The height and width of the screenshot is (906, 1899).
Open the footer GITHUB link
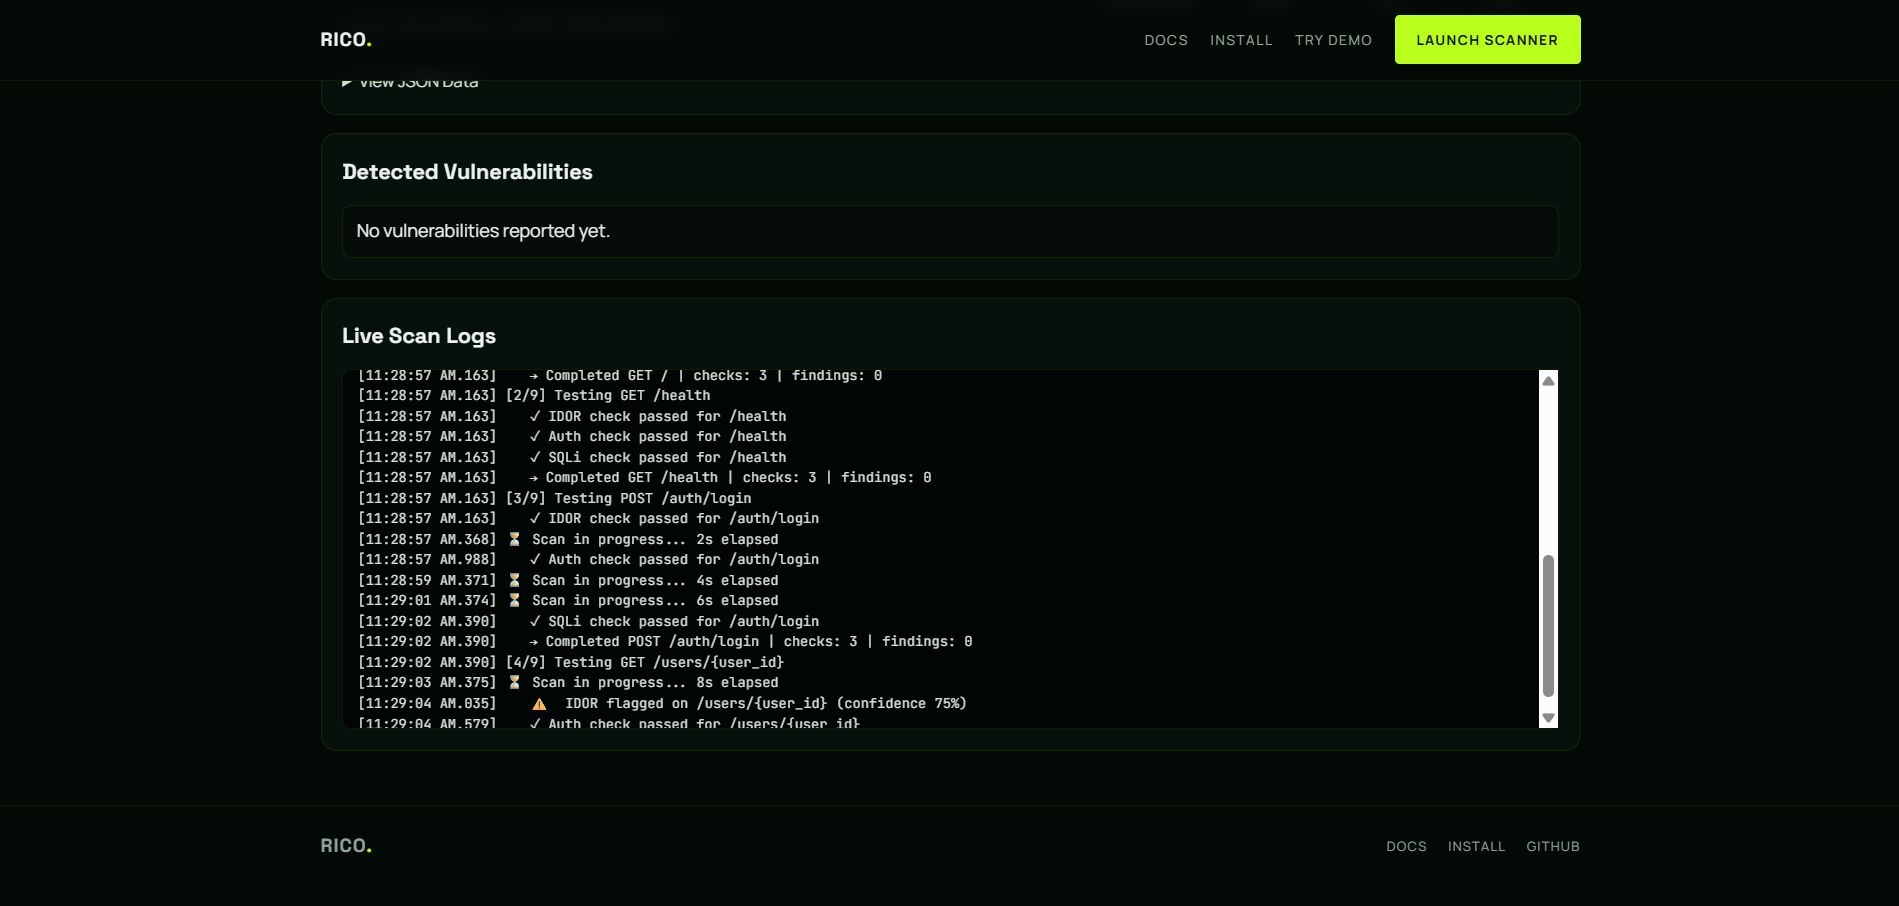tap(1552, 846)
